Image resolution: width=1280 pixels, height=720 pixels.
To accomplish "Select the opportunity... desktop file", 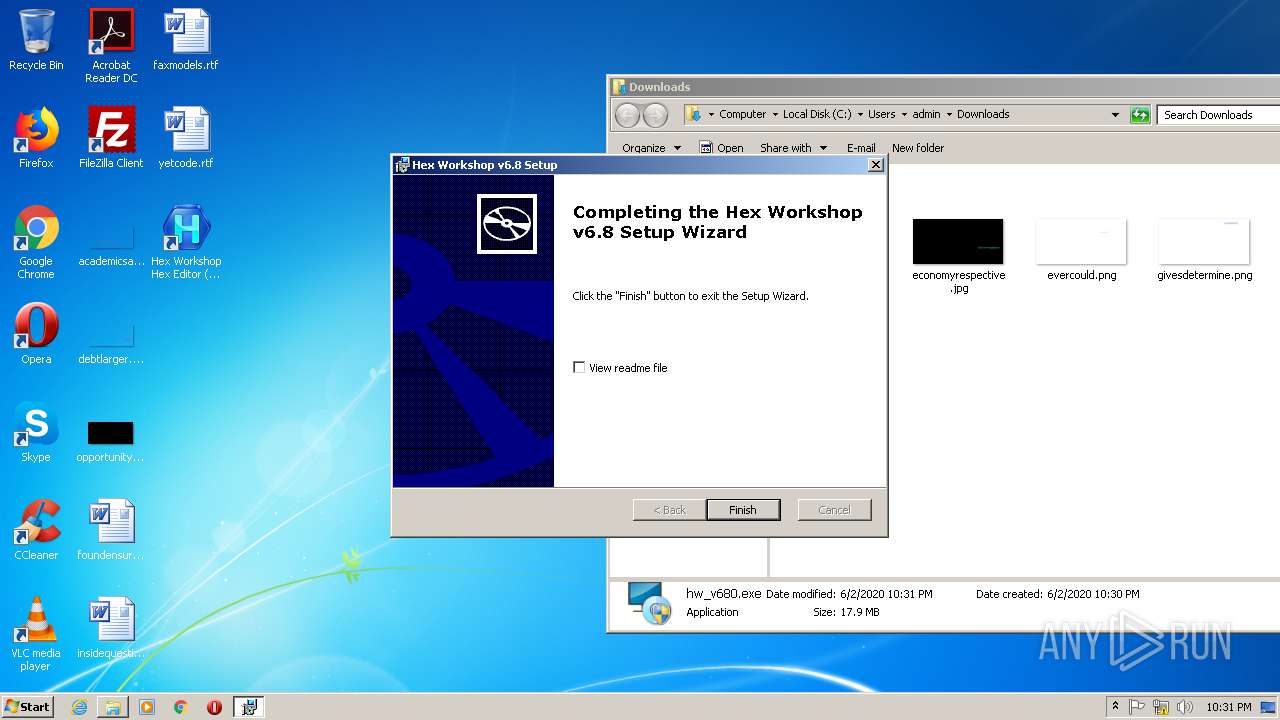I will [x=111, y=440].
